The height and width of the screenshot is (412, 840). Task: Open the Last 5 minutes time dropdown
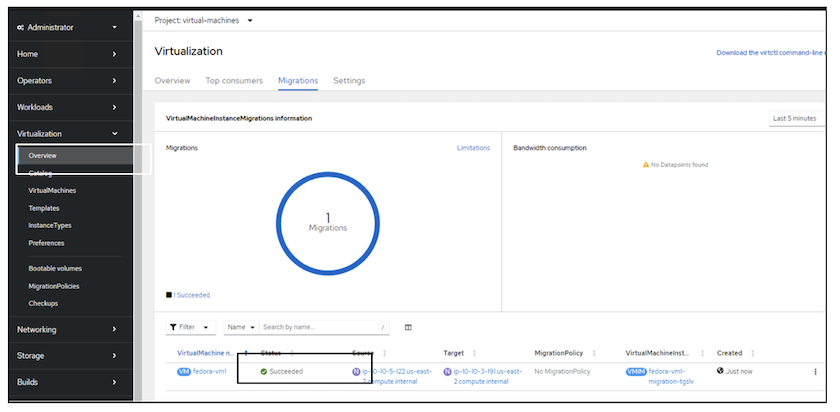pyautogui.click(x=797, y=118)
